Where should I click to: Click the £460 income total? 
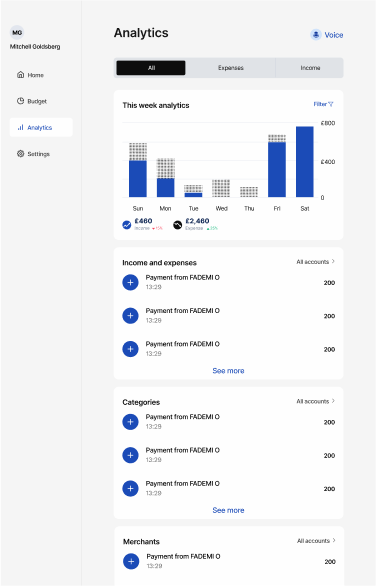point(143,221)
